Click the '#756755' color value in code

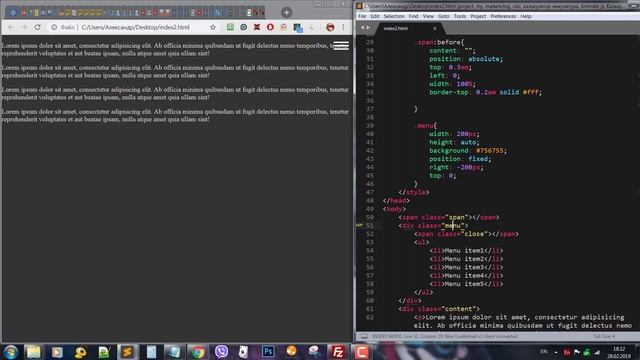tap(490, 151)
